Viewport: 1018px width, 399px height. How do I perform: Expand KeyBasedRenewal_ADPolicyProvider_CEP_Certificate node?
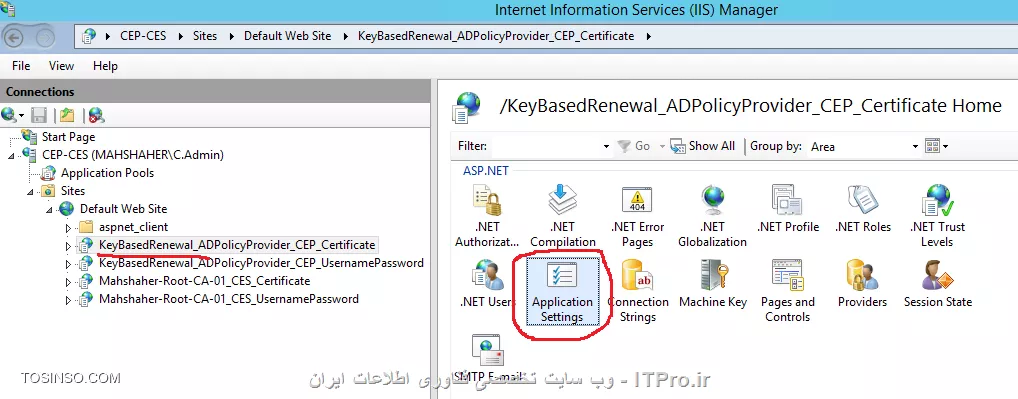pyautogui.click(x=68, y=246)
